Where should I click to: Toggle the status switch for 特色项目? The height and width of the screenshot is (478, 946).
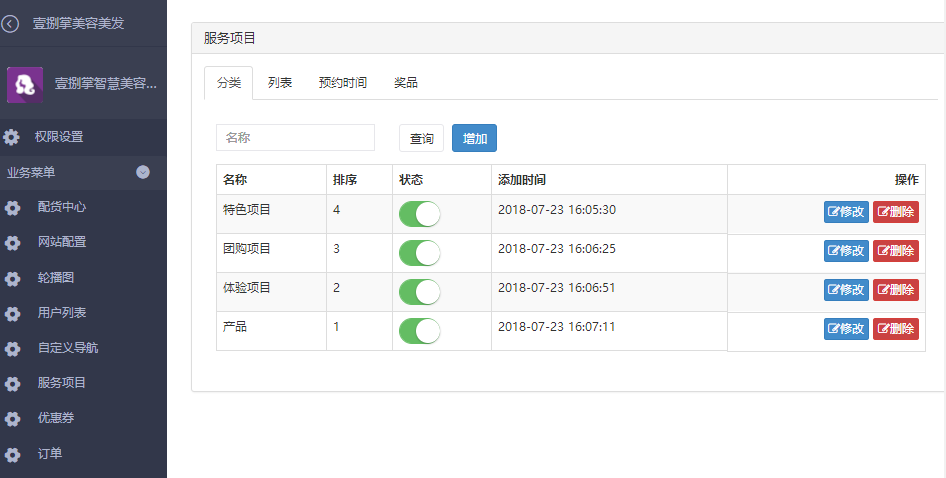coord(420,214)
